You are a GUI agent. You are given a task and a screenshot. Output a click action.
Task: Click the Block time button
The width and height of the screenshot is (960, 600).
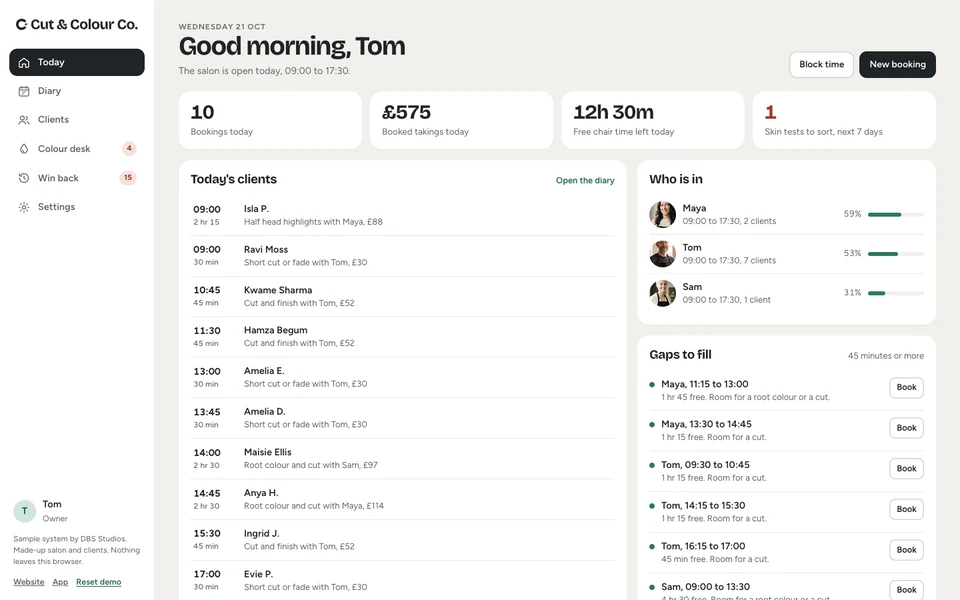click(x=821, y=64)
